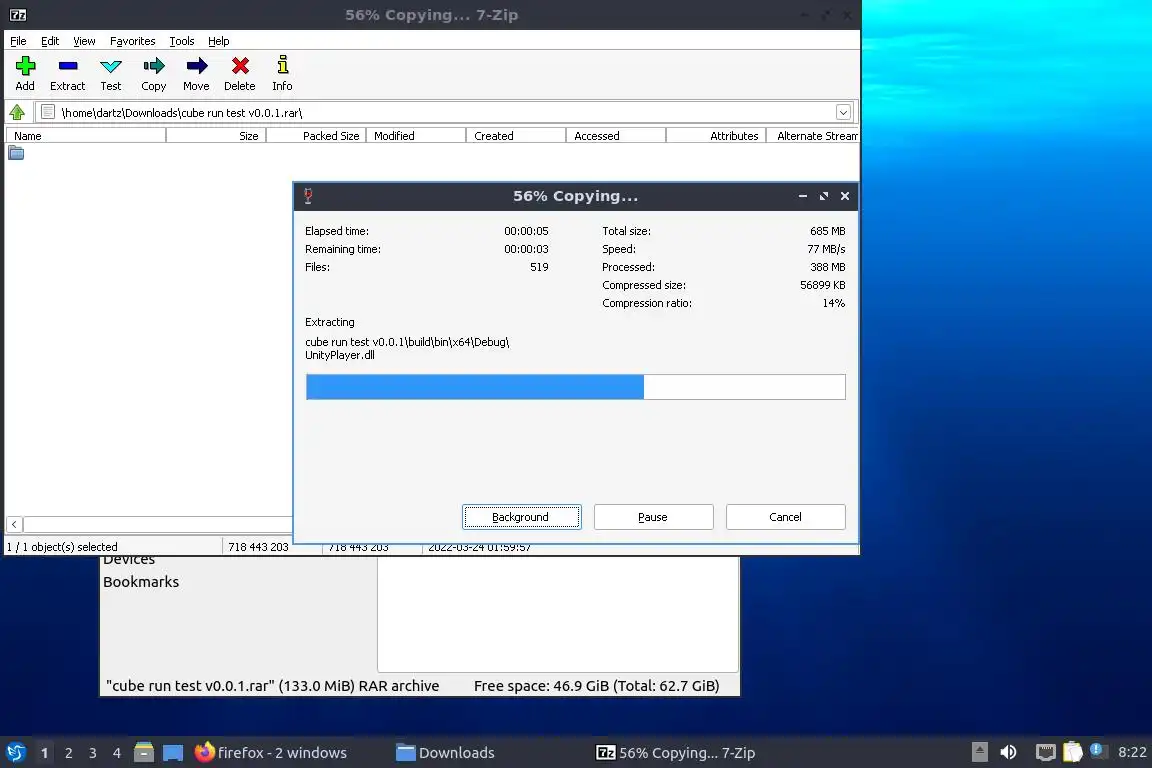
Task: Click Free space text in file manager
Action: [x=597, y=686]
